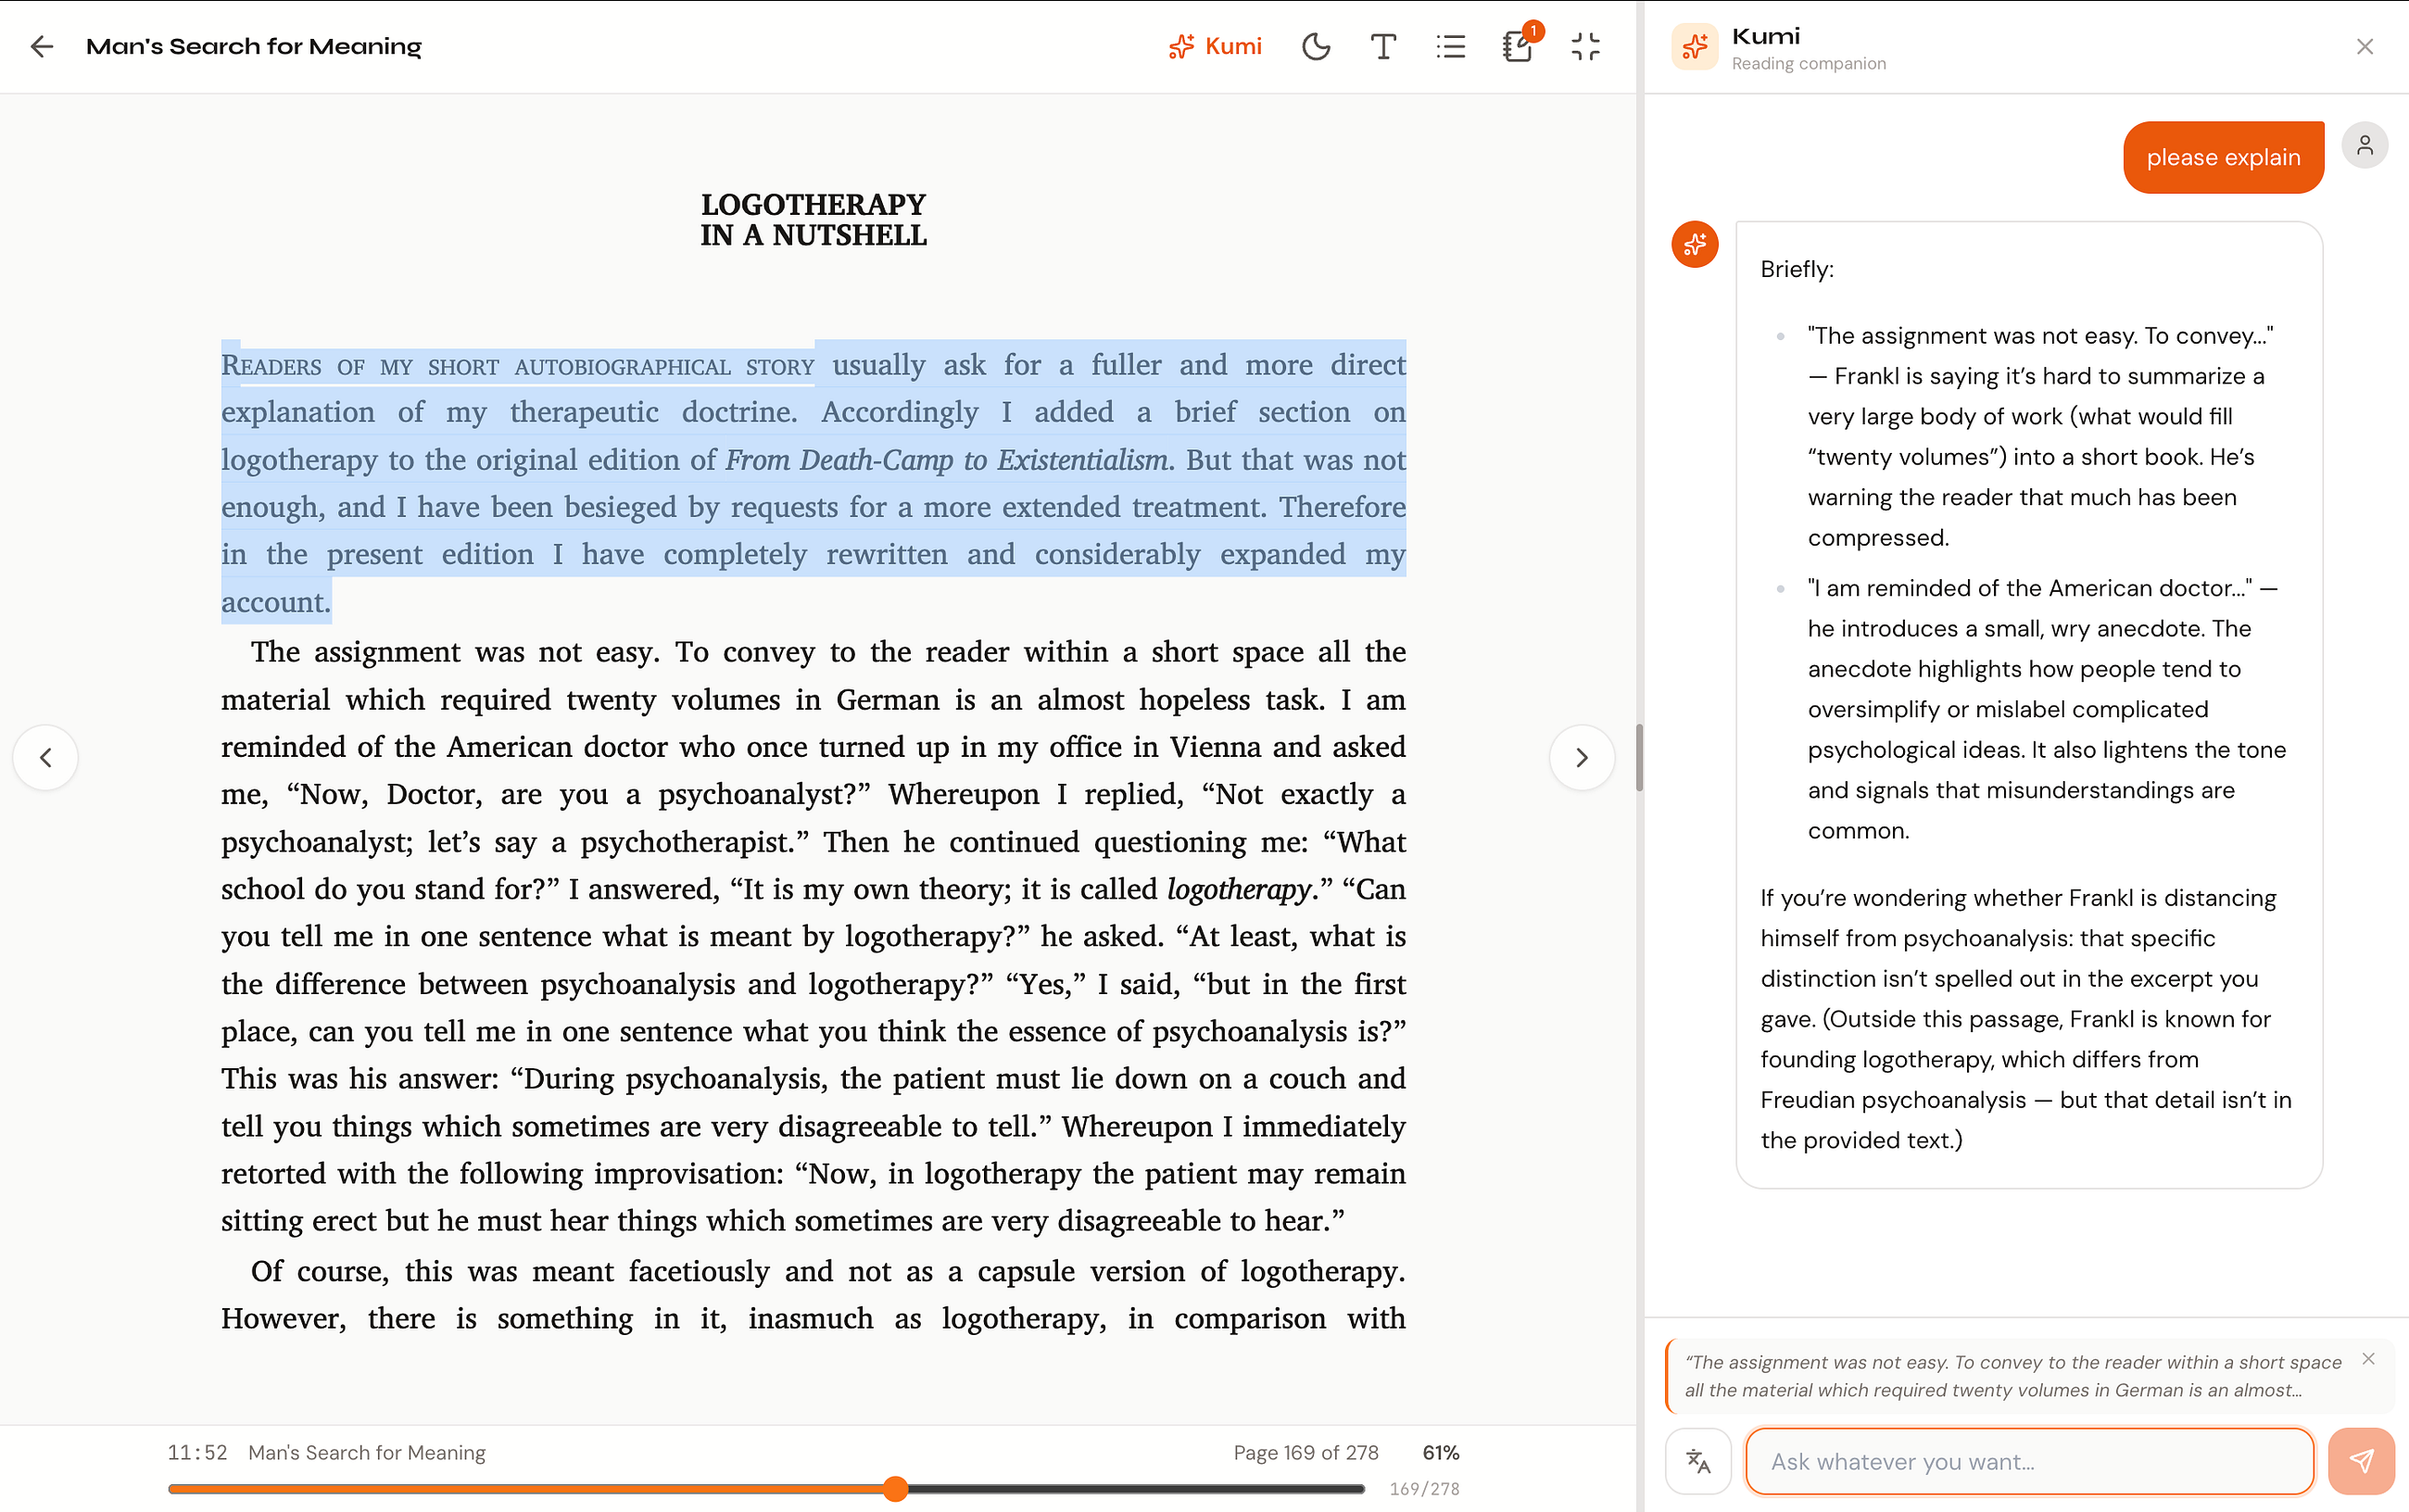Image resolution: width=2409 pixels, height=1512 pixels.
Task: Open notes and highlights notebook icon
Action: 1518,46
